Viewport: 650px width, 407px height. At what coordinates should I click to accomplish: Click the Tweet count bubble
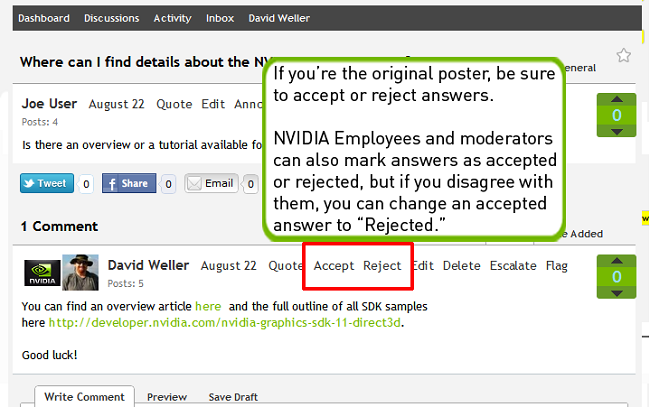pos(86,184)
